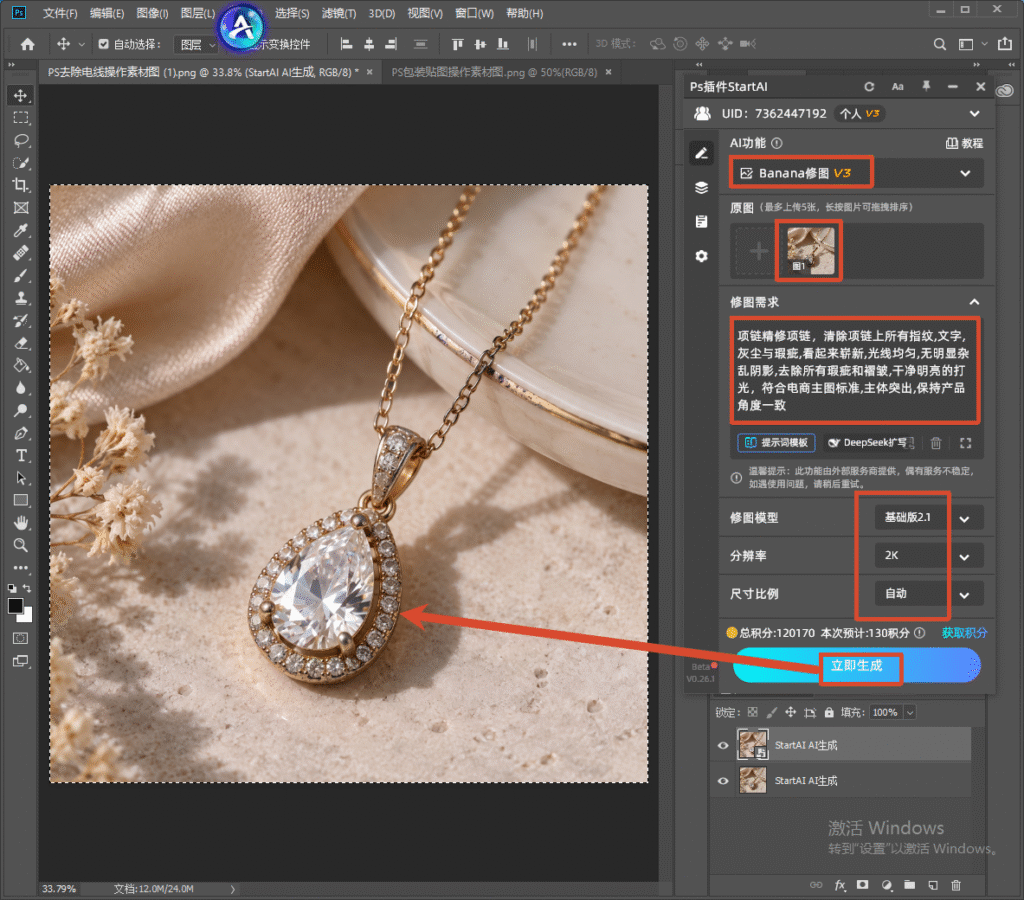Open the 分辨率 dropdown showing 2K
1024x900 pixels.
[x=929, y=556]
